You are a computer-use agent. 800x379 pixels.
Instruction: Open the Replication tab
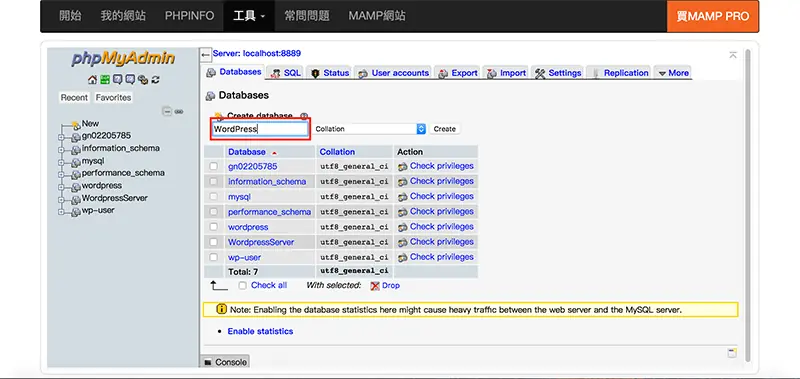pos(619,73)
